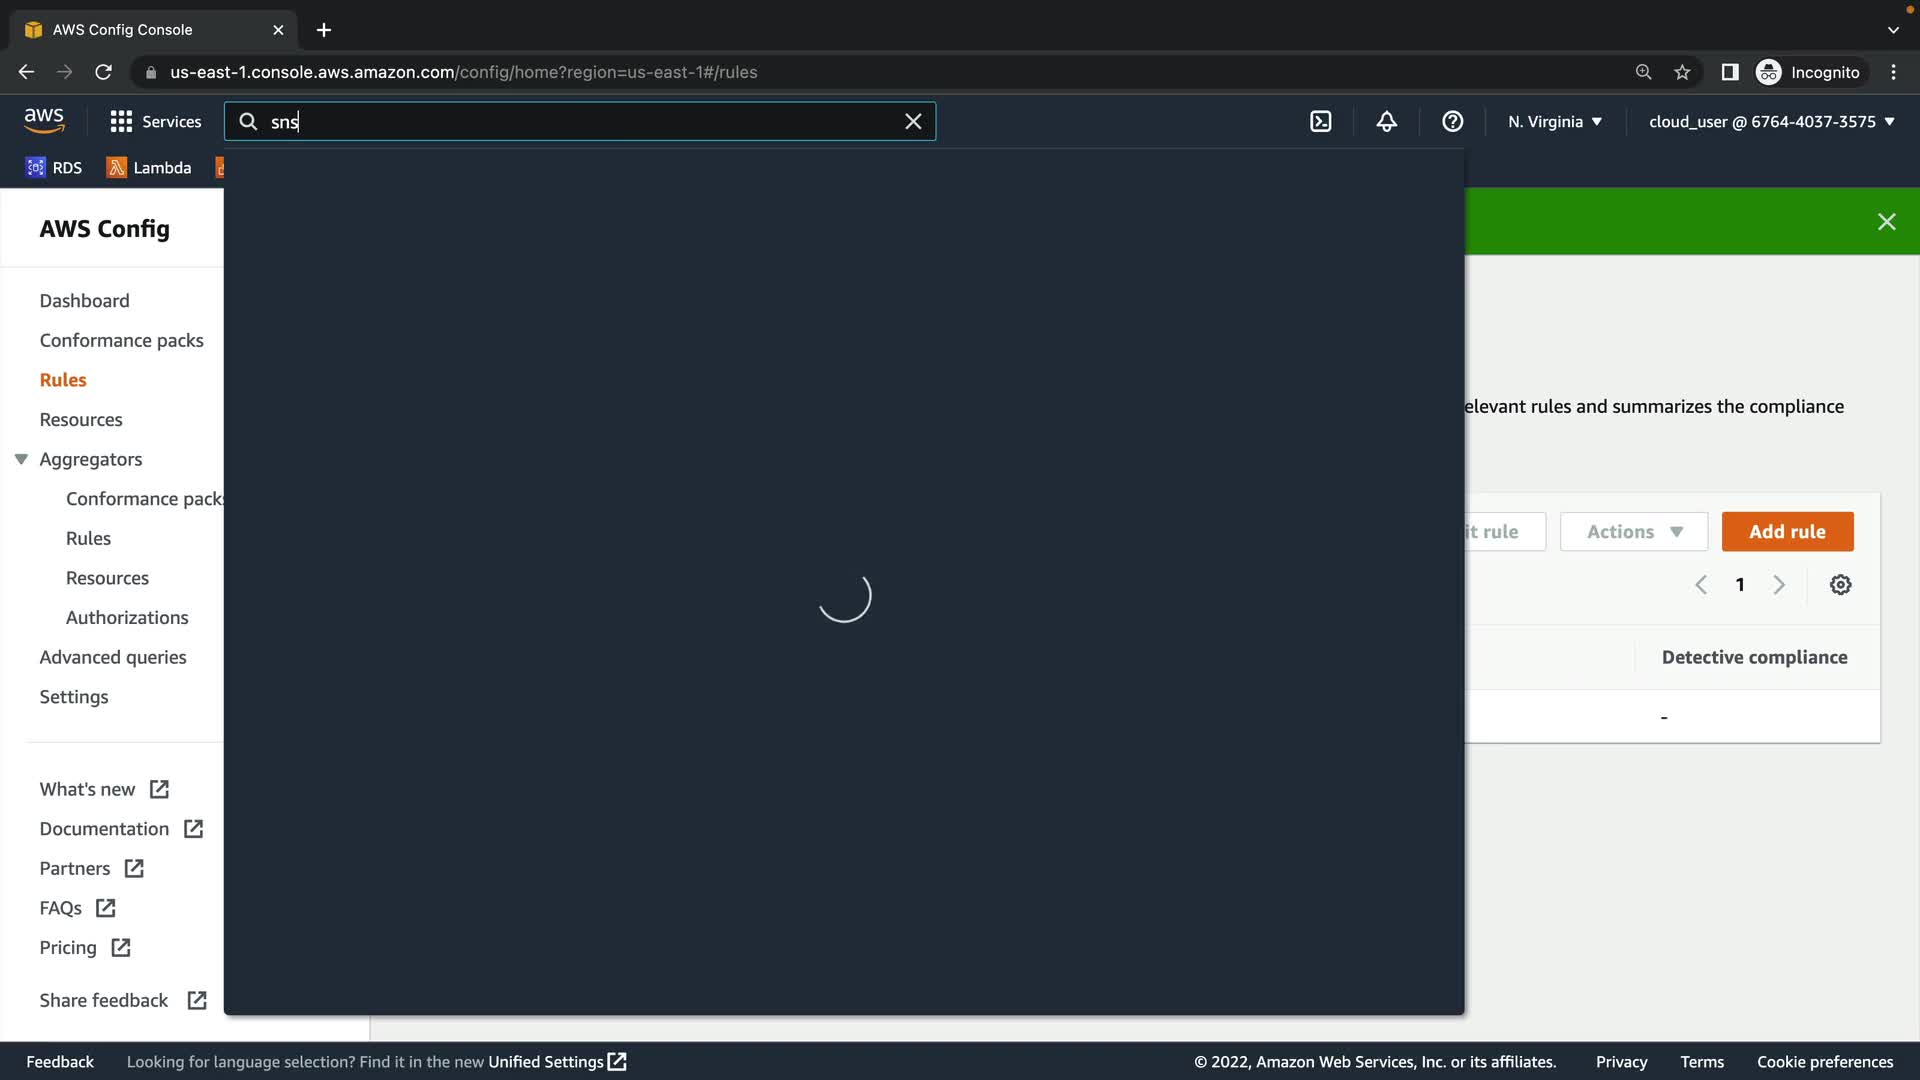Expand N. Virginia region dropdown

point(1555,121)
